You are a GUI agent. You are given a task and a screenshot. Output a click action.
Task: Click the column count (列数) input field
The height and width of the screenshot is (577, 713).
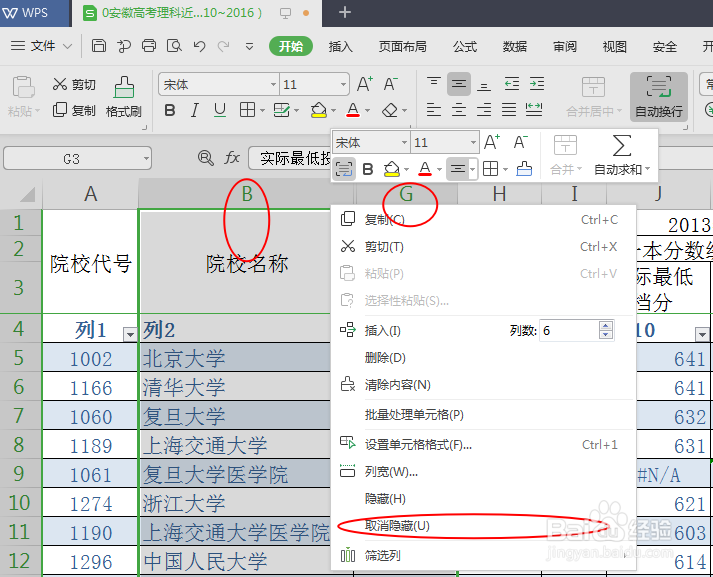569,331
